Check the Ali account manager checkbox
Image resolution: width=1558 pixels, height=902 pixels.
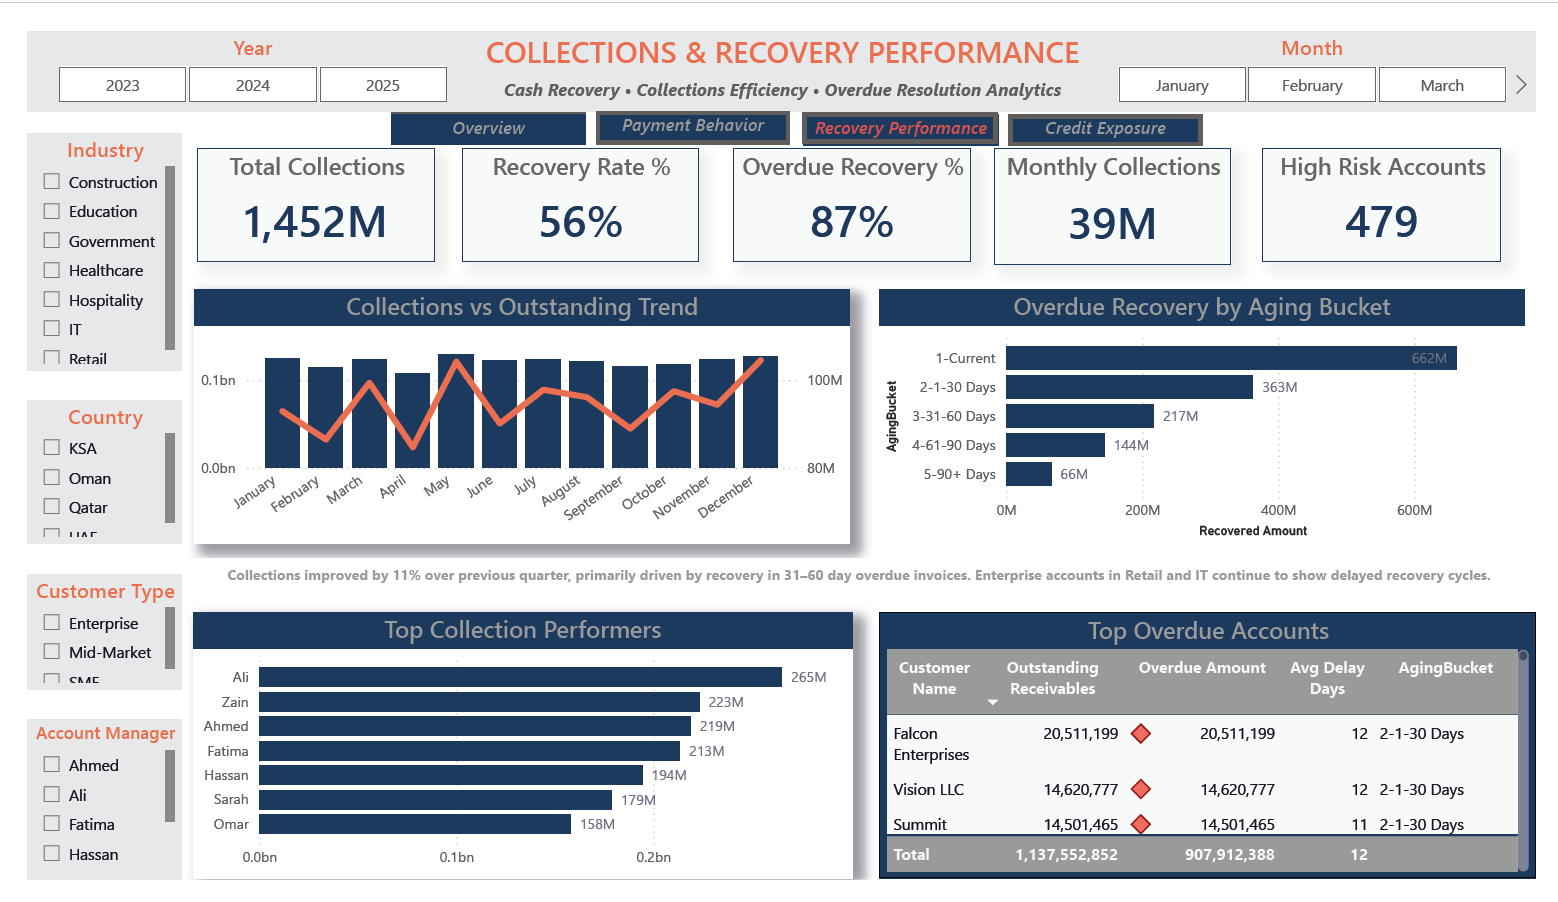coord(52,795)
